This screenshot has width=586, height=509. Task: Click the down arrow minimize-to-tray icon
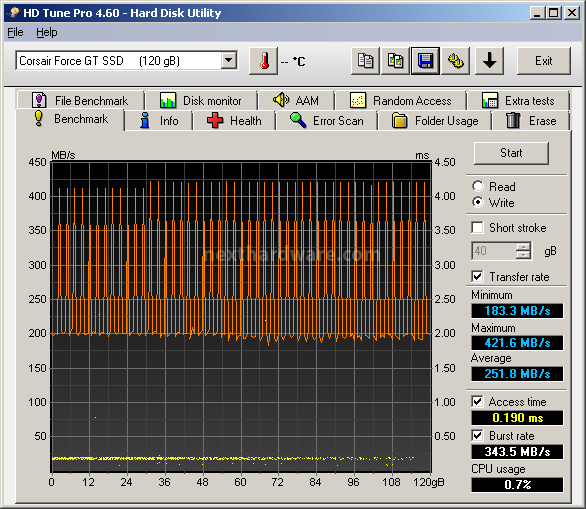coord(489,61)
